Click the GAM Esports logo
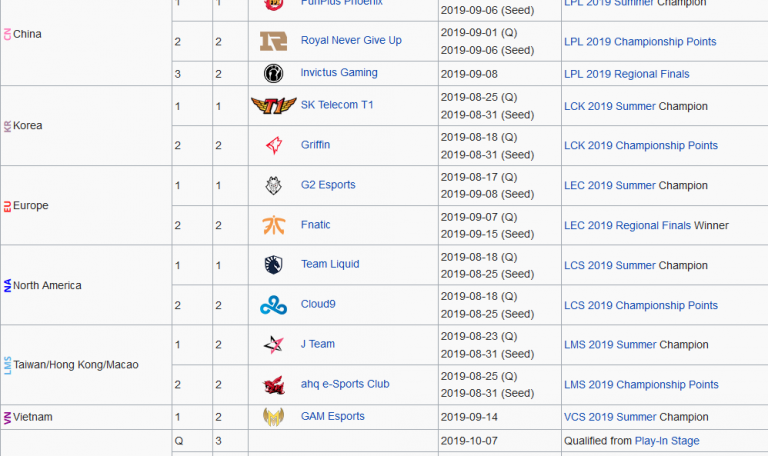The image size is (768, 456). tap(273, 416)
